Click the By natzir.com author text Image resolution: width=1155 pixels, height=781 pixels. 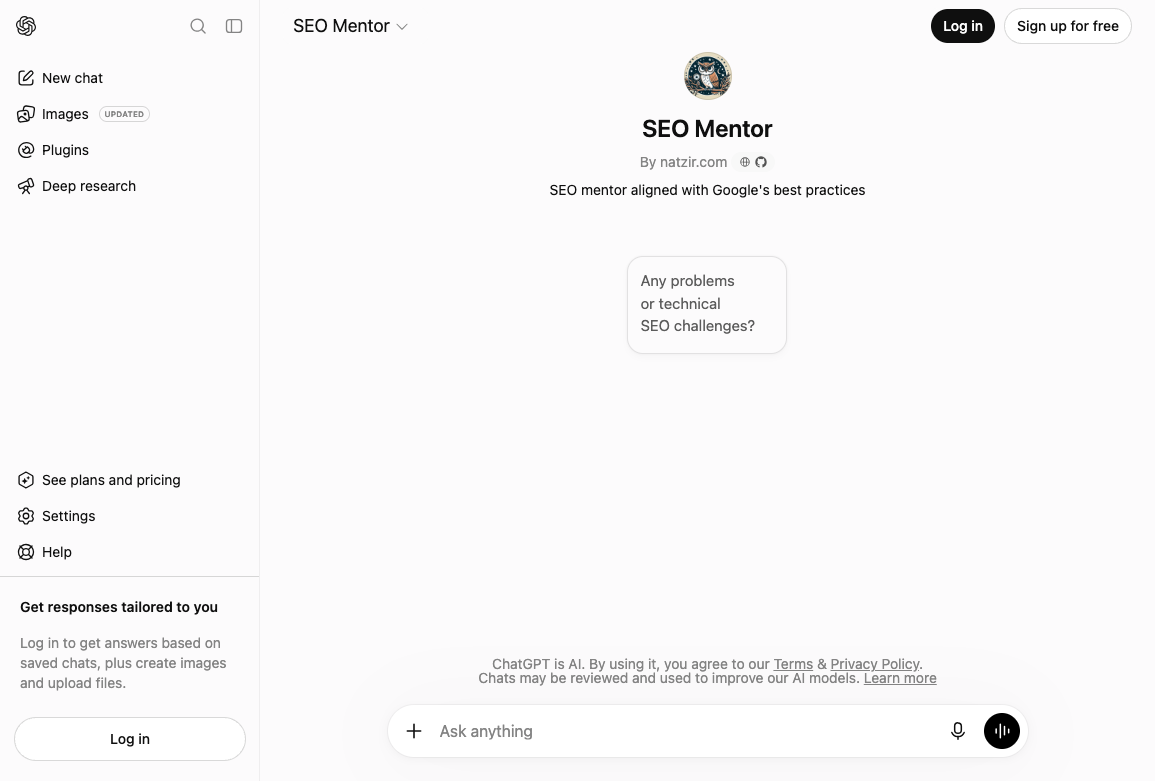point(684,162)
